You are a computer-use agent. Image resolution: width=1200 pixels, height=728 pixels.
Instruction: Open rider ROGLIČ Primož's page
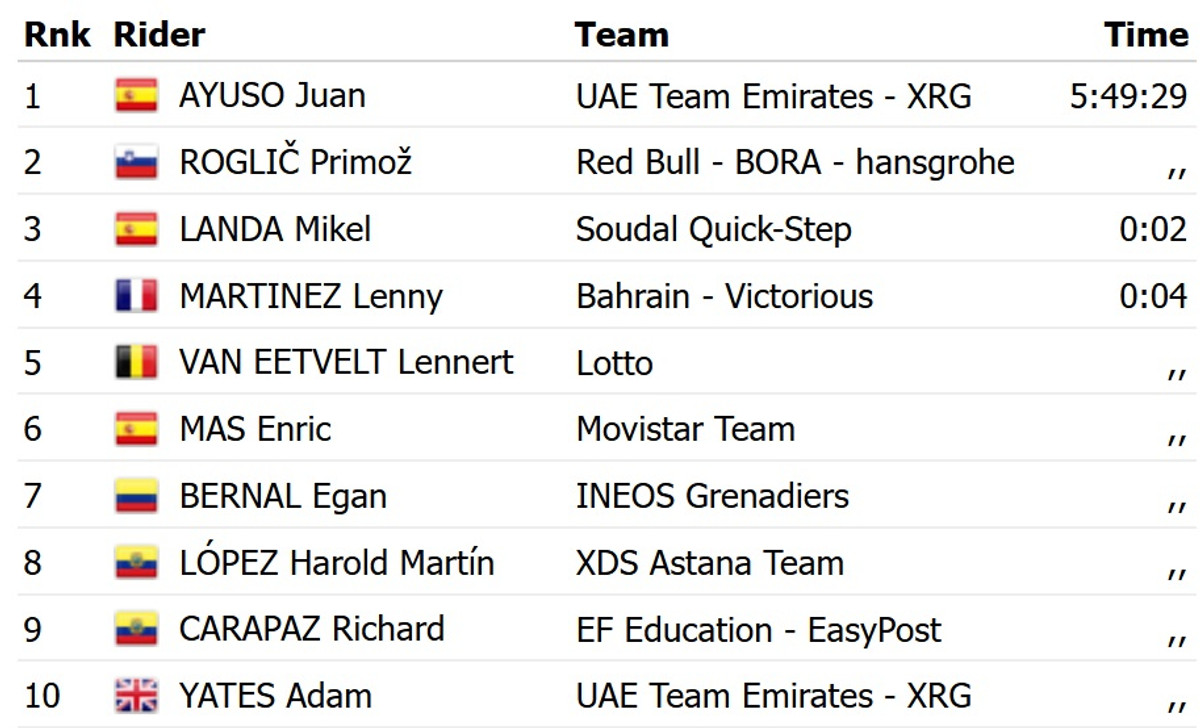pos(295,162)
